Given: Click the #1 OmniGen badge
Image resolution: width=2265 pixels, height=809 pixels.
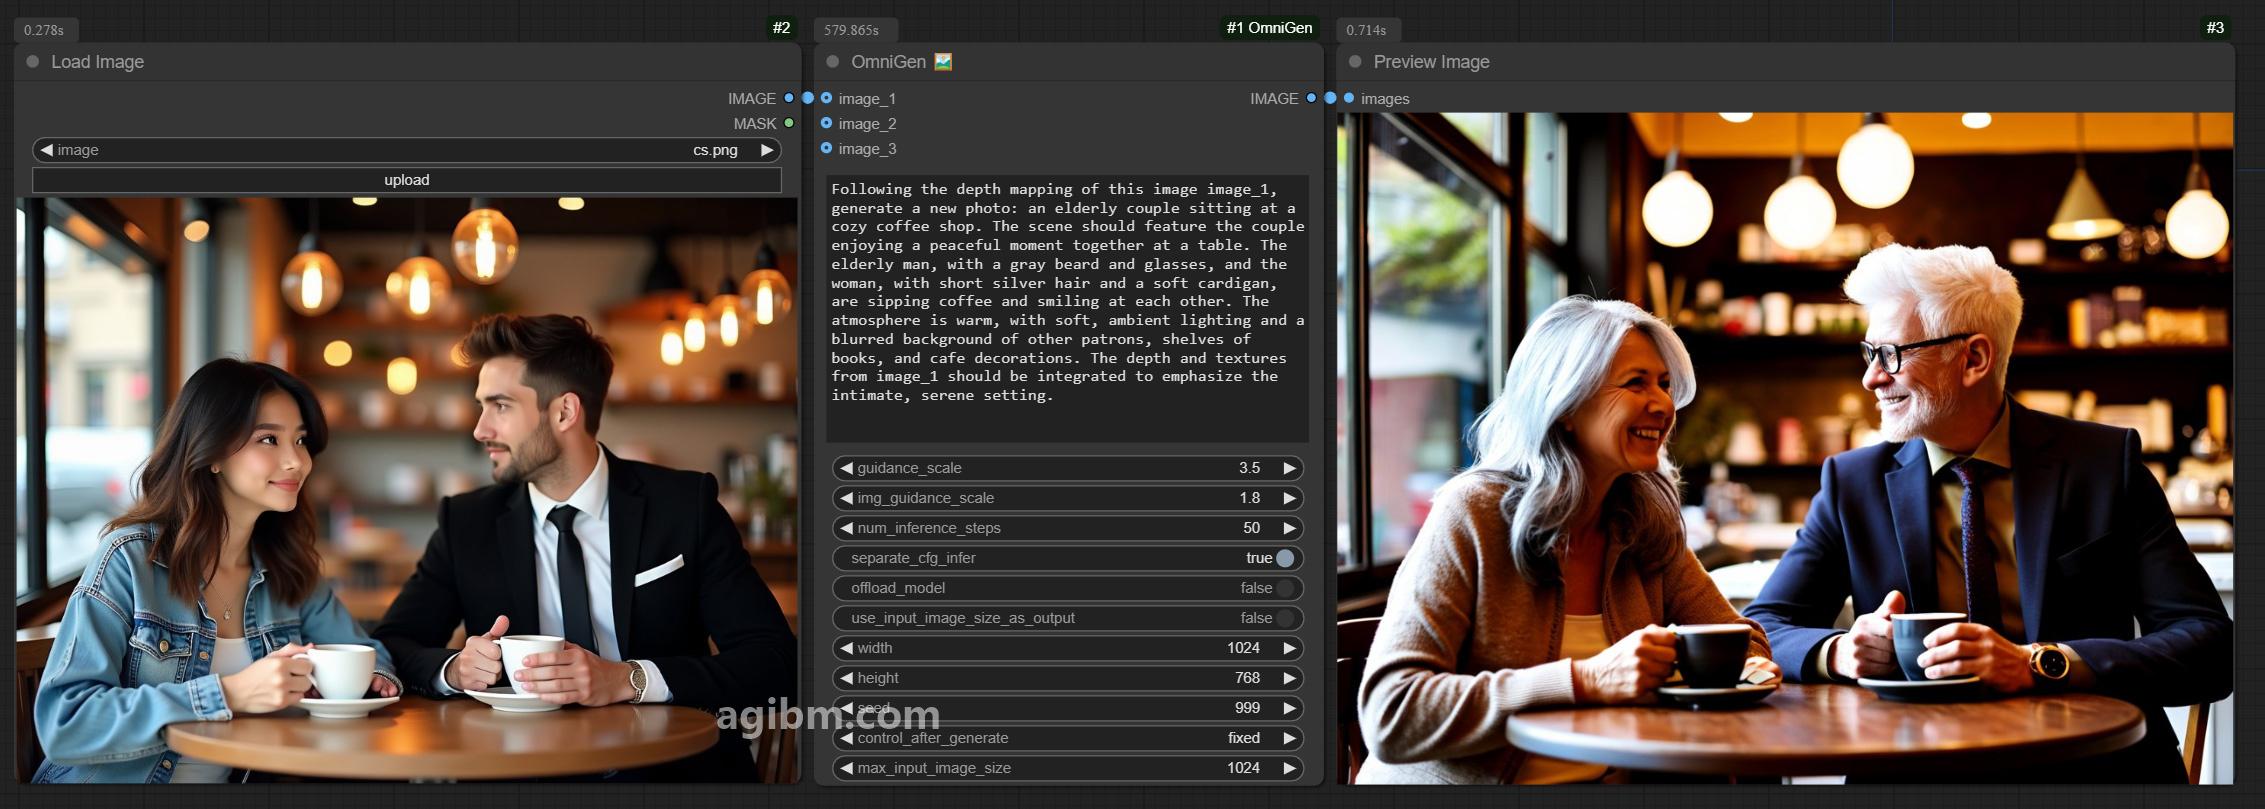Looking at the screenshot, I should click(1269, 28).
